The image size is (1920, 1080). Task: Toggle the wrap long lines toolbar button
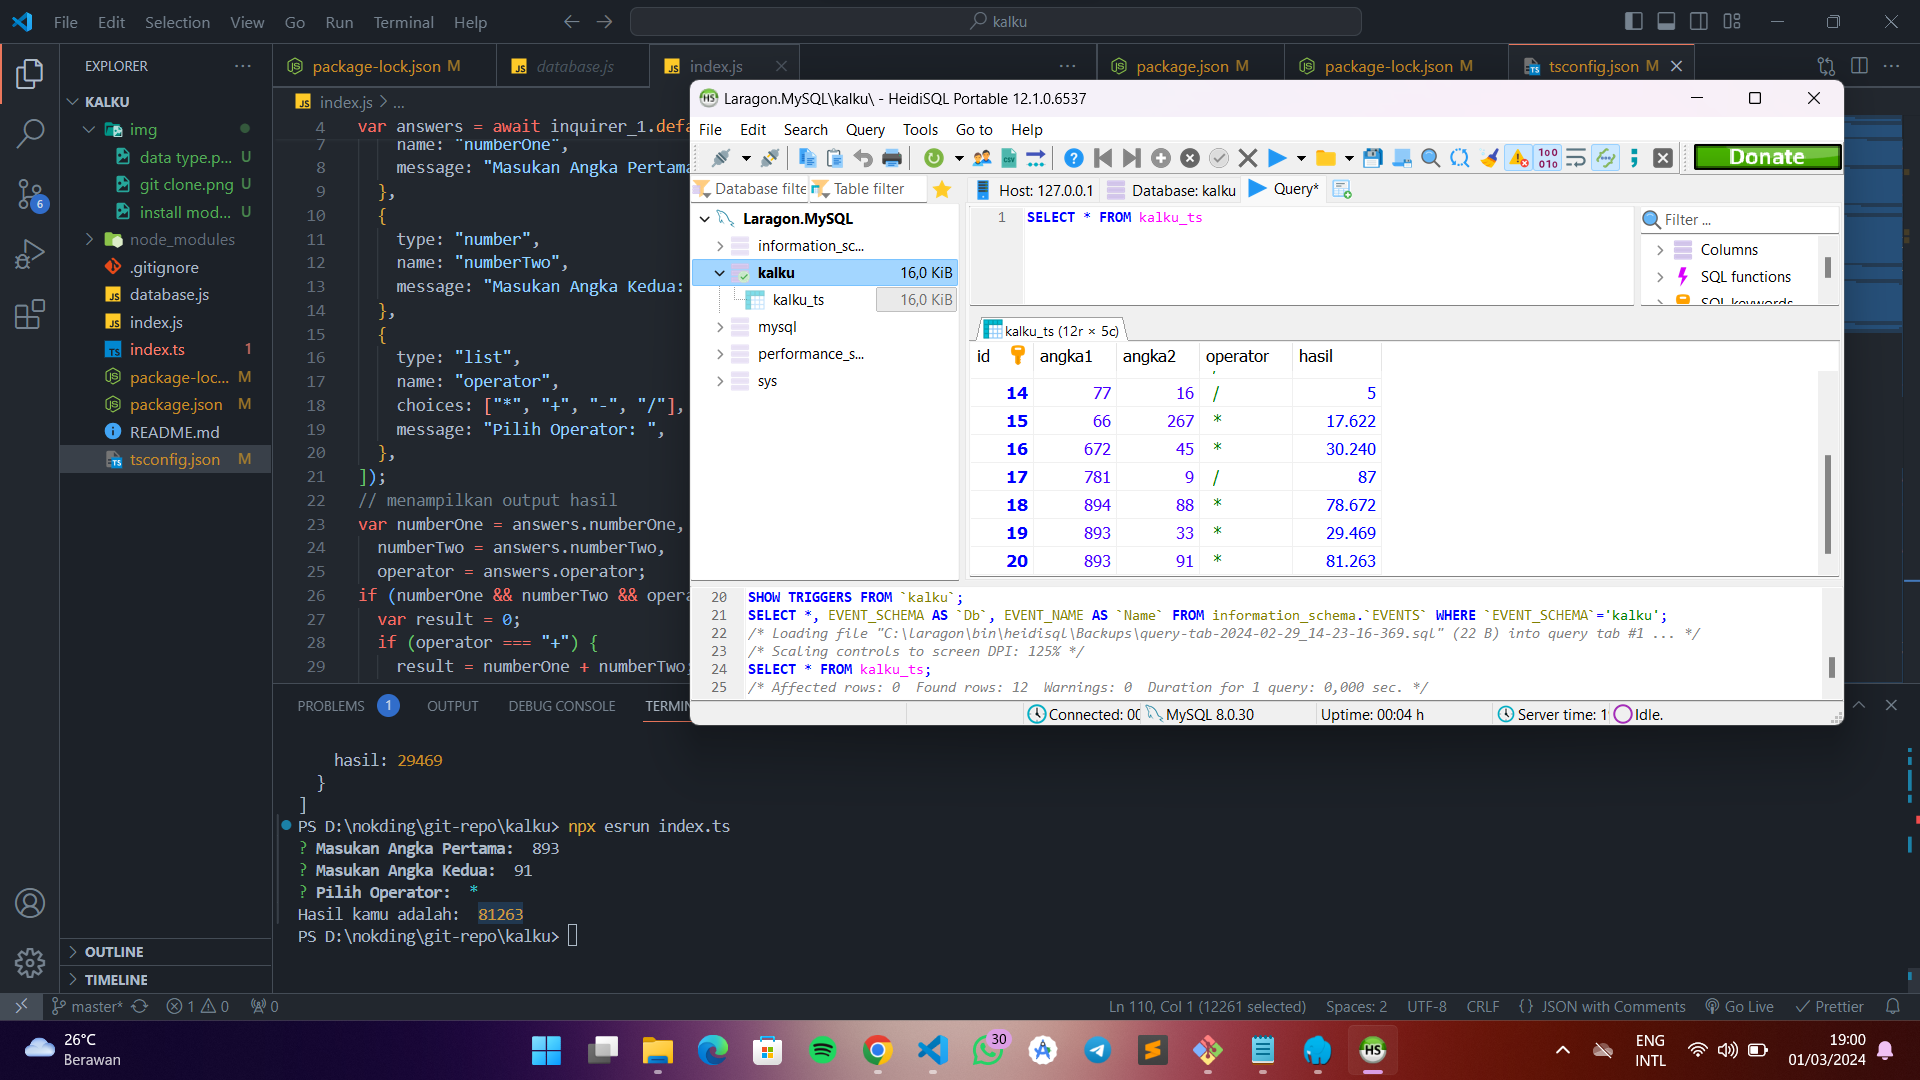point(1576,158)
